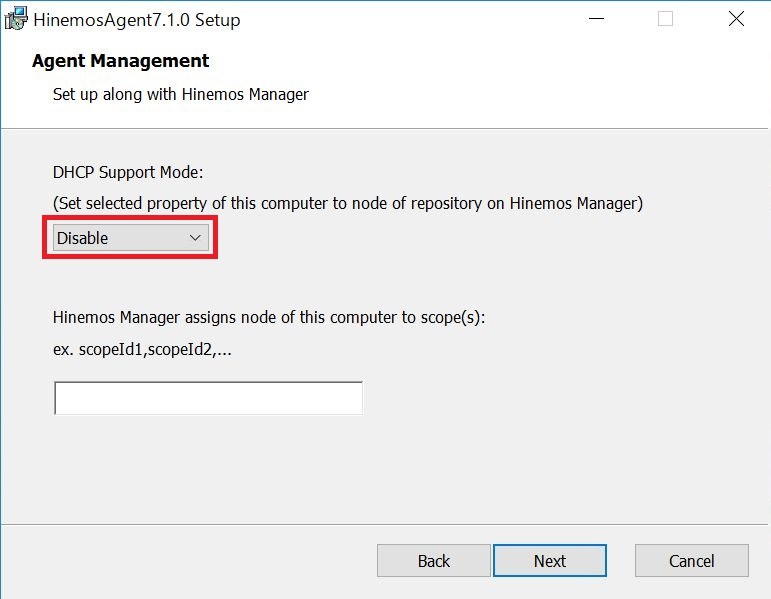
Task: Click 'Hinemos Manager assigns node' label text
Action: (269, 317)
